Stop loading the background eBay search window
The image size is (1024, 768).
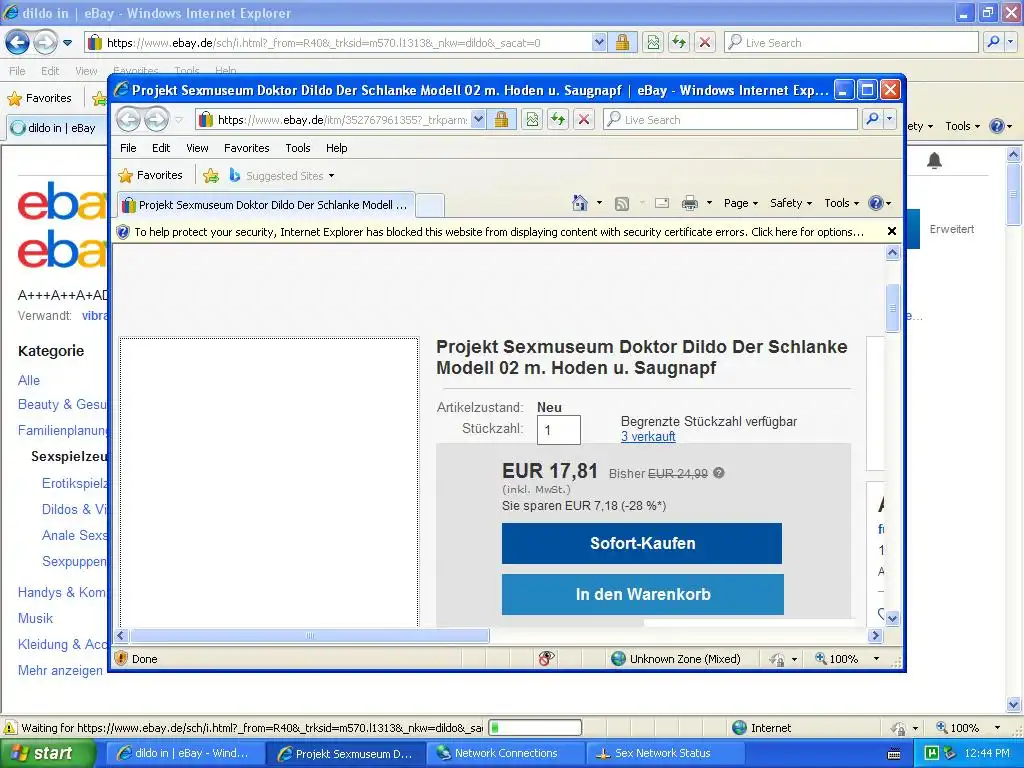tap(705, 42)
